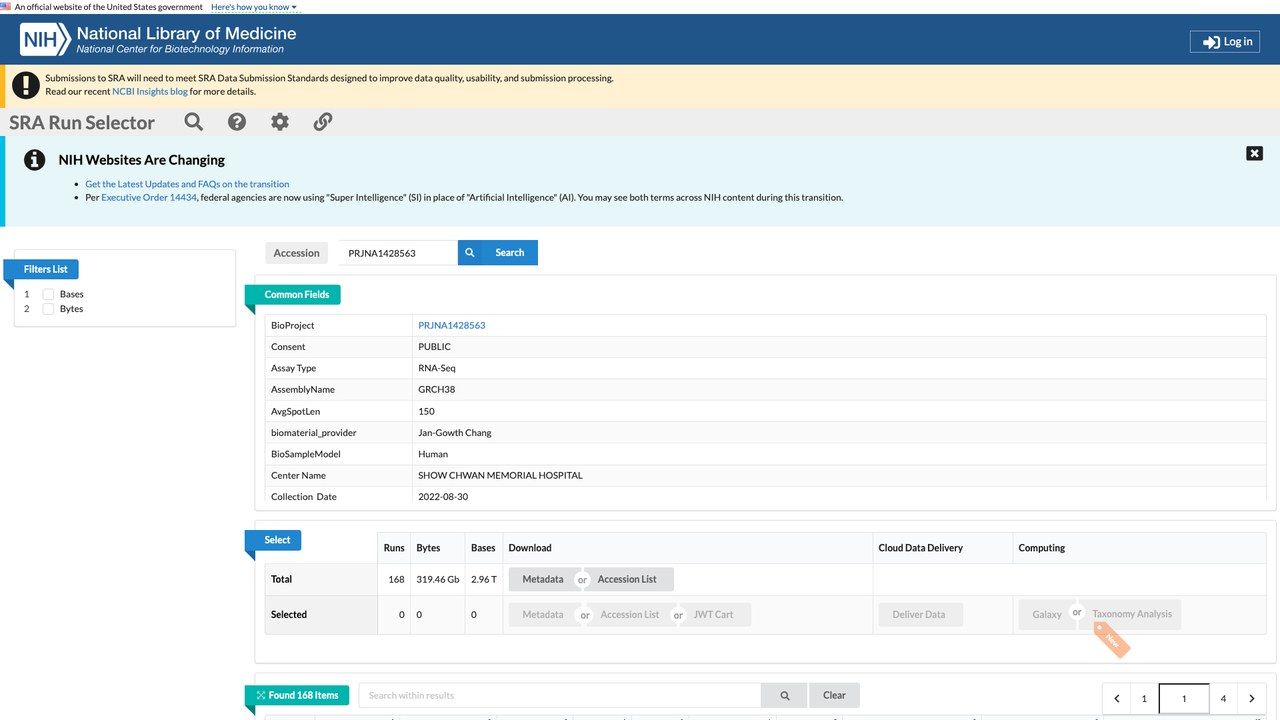
Task: Click the magnifier icon beside SRA Run Selector
Action: pos(194,122)
